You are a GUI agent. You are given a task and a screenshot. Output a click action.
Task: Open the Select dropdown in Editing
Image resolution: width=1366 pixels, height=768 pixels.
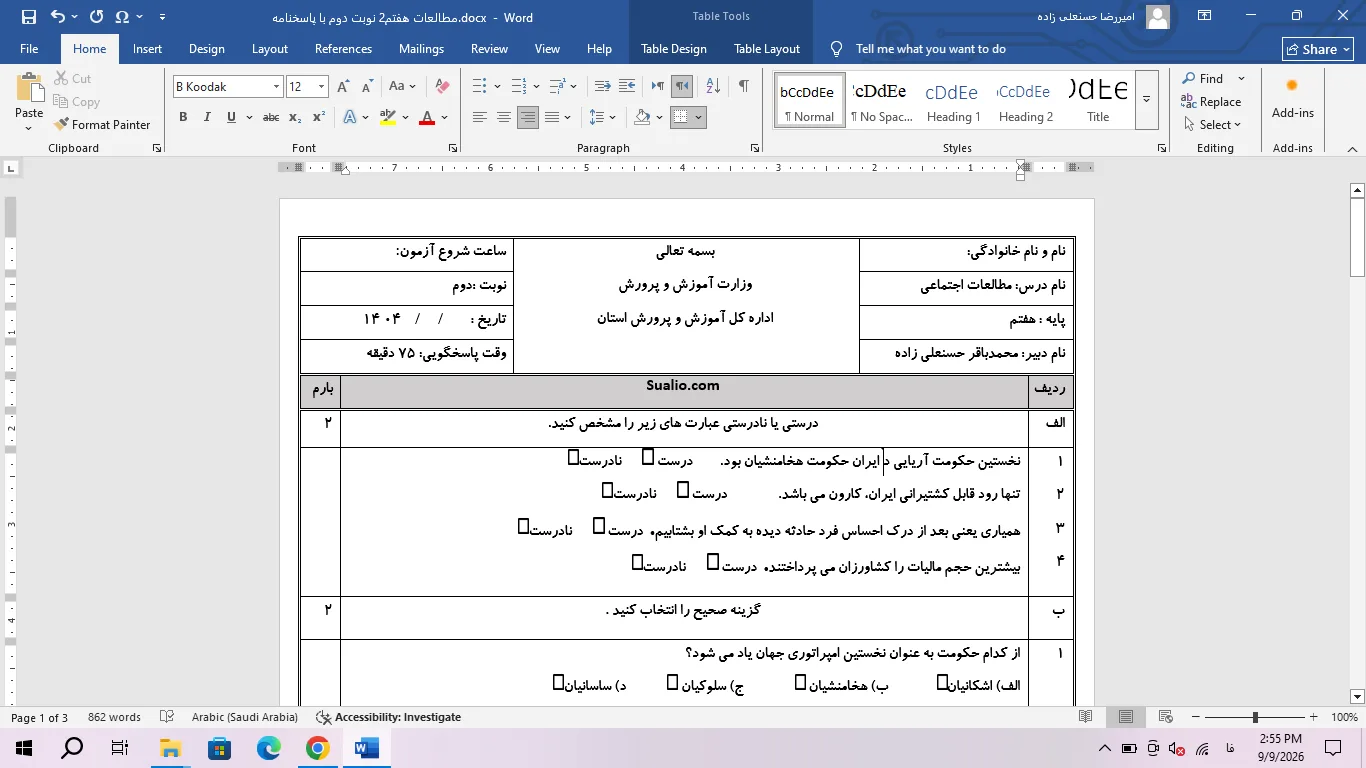[x=1211, y=125]
